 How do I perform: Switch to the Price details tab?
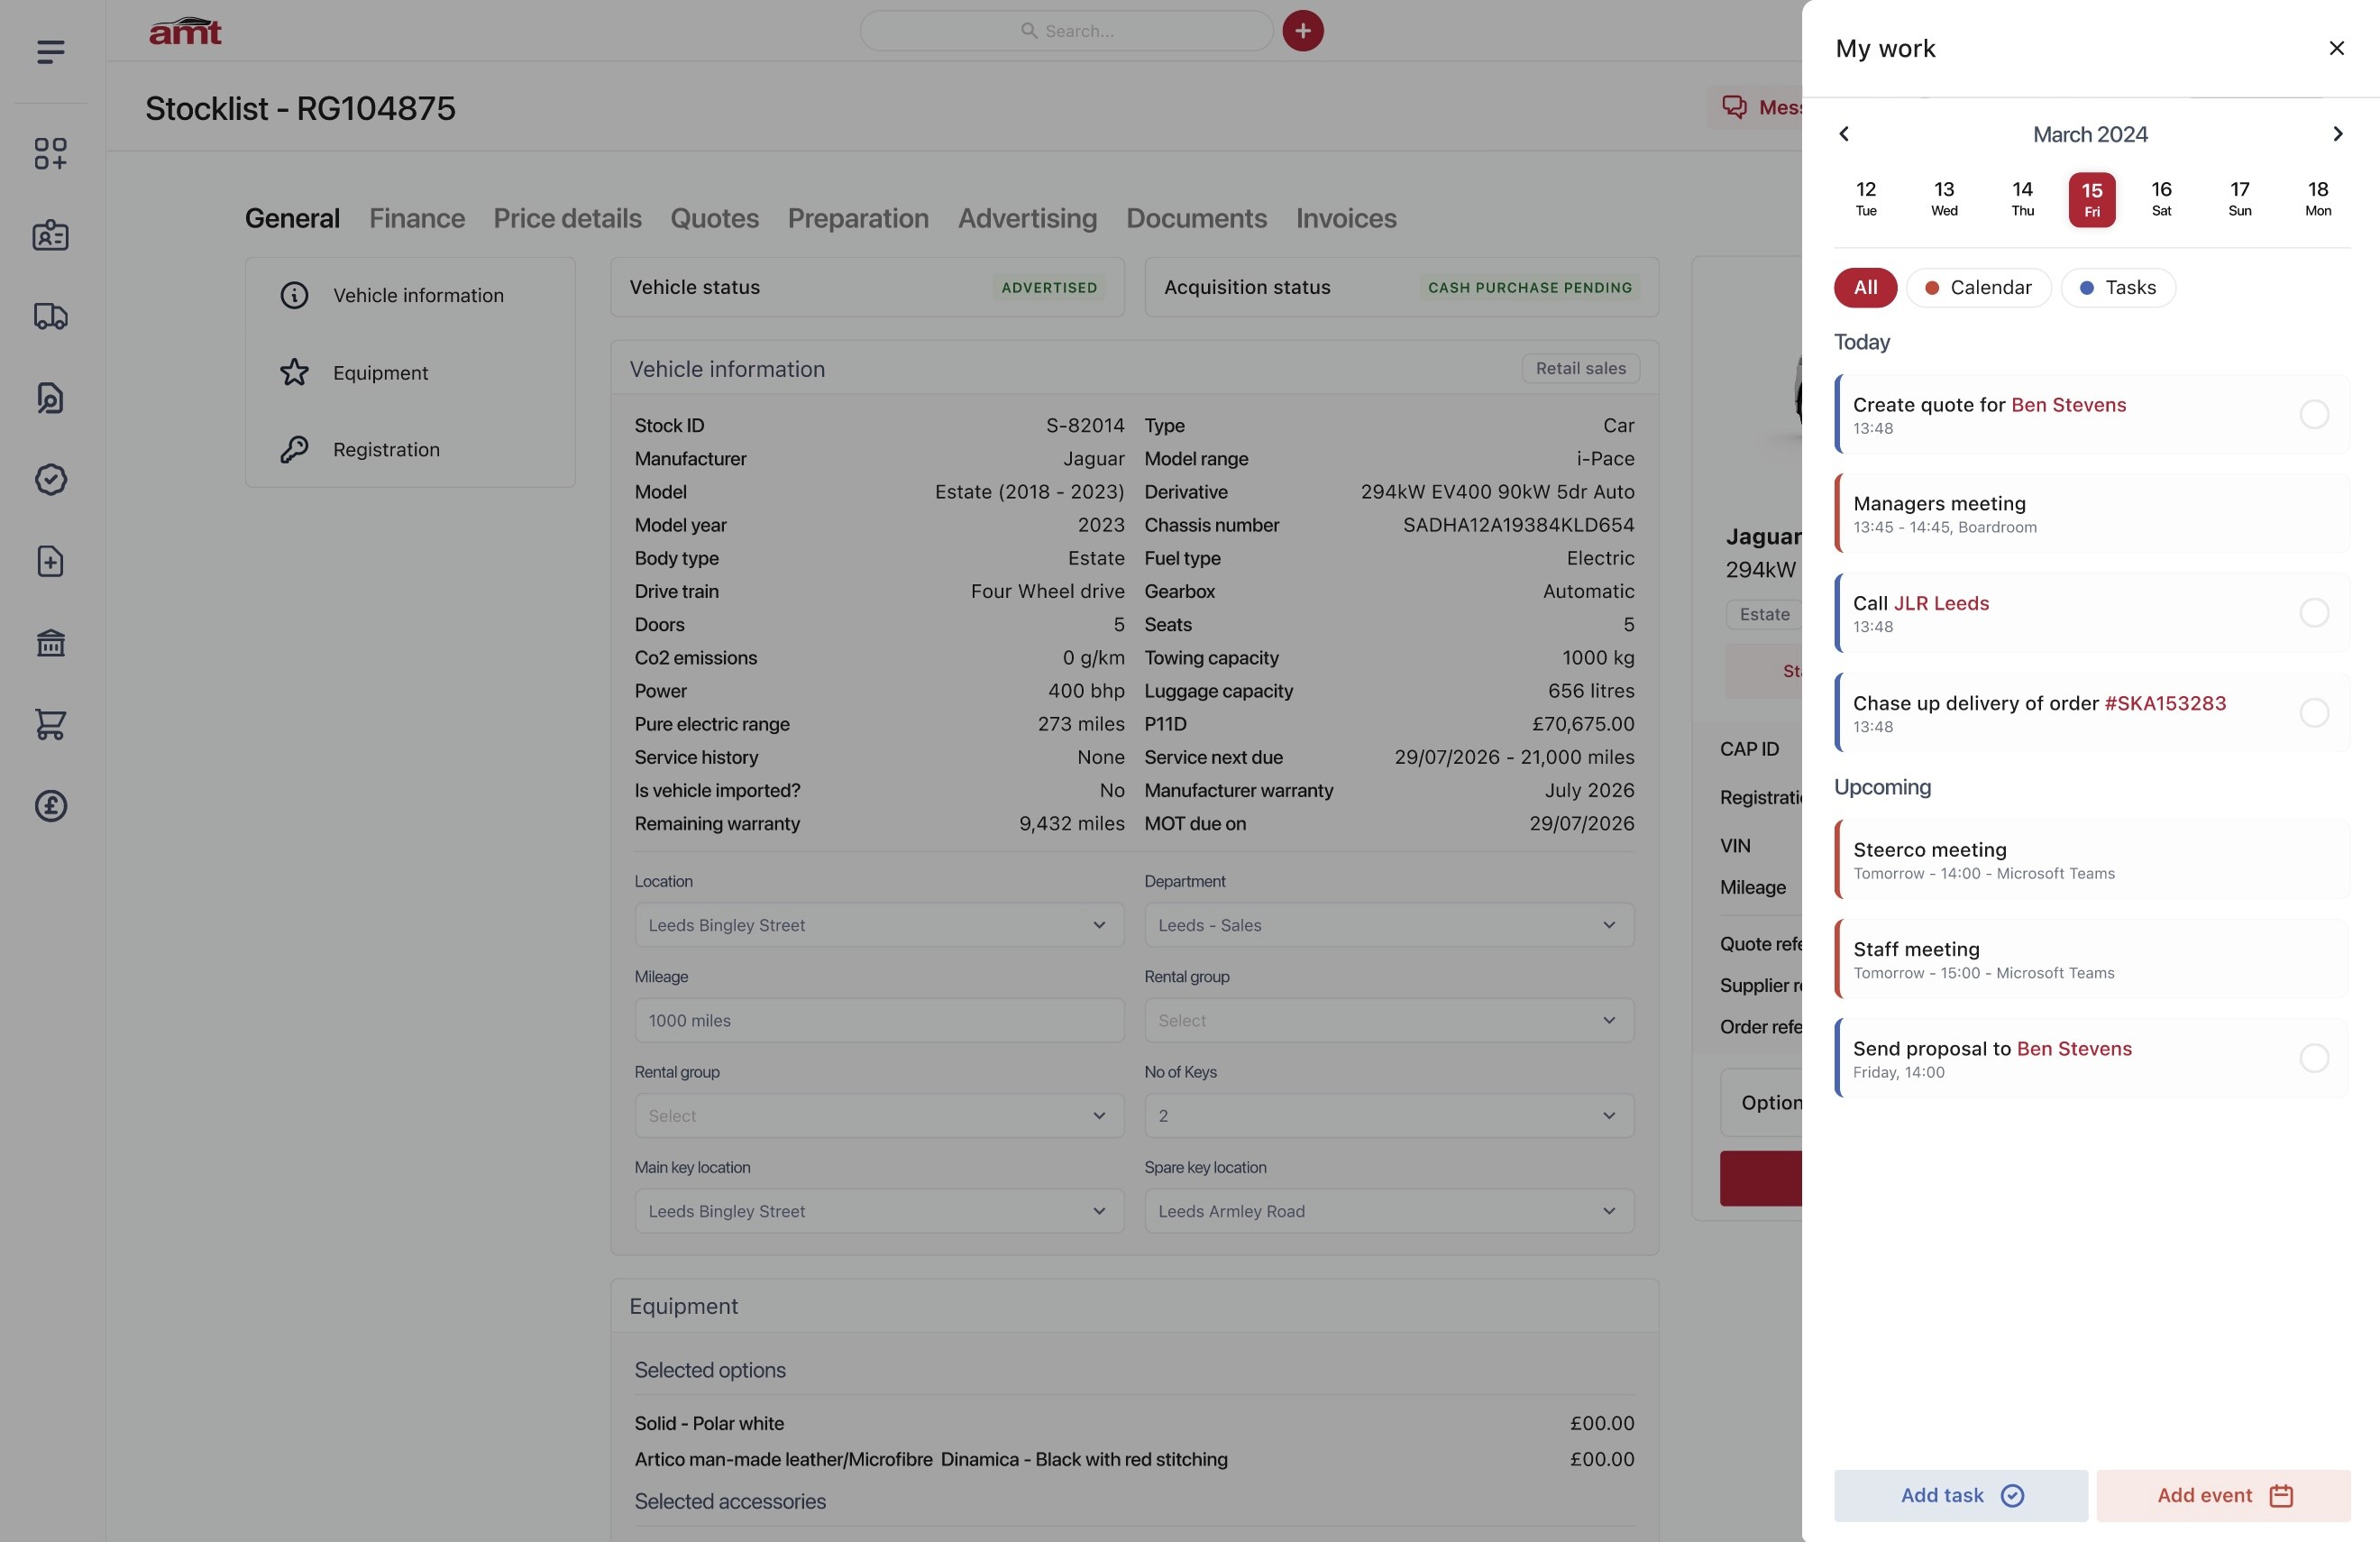pyautogui.click(x=567, y=218)
